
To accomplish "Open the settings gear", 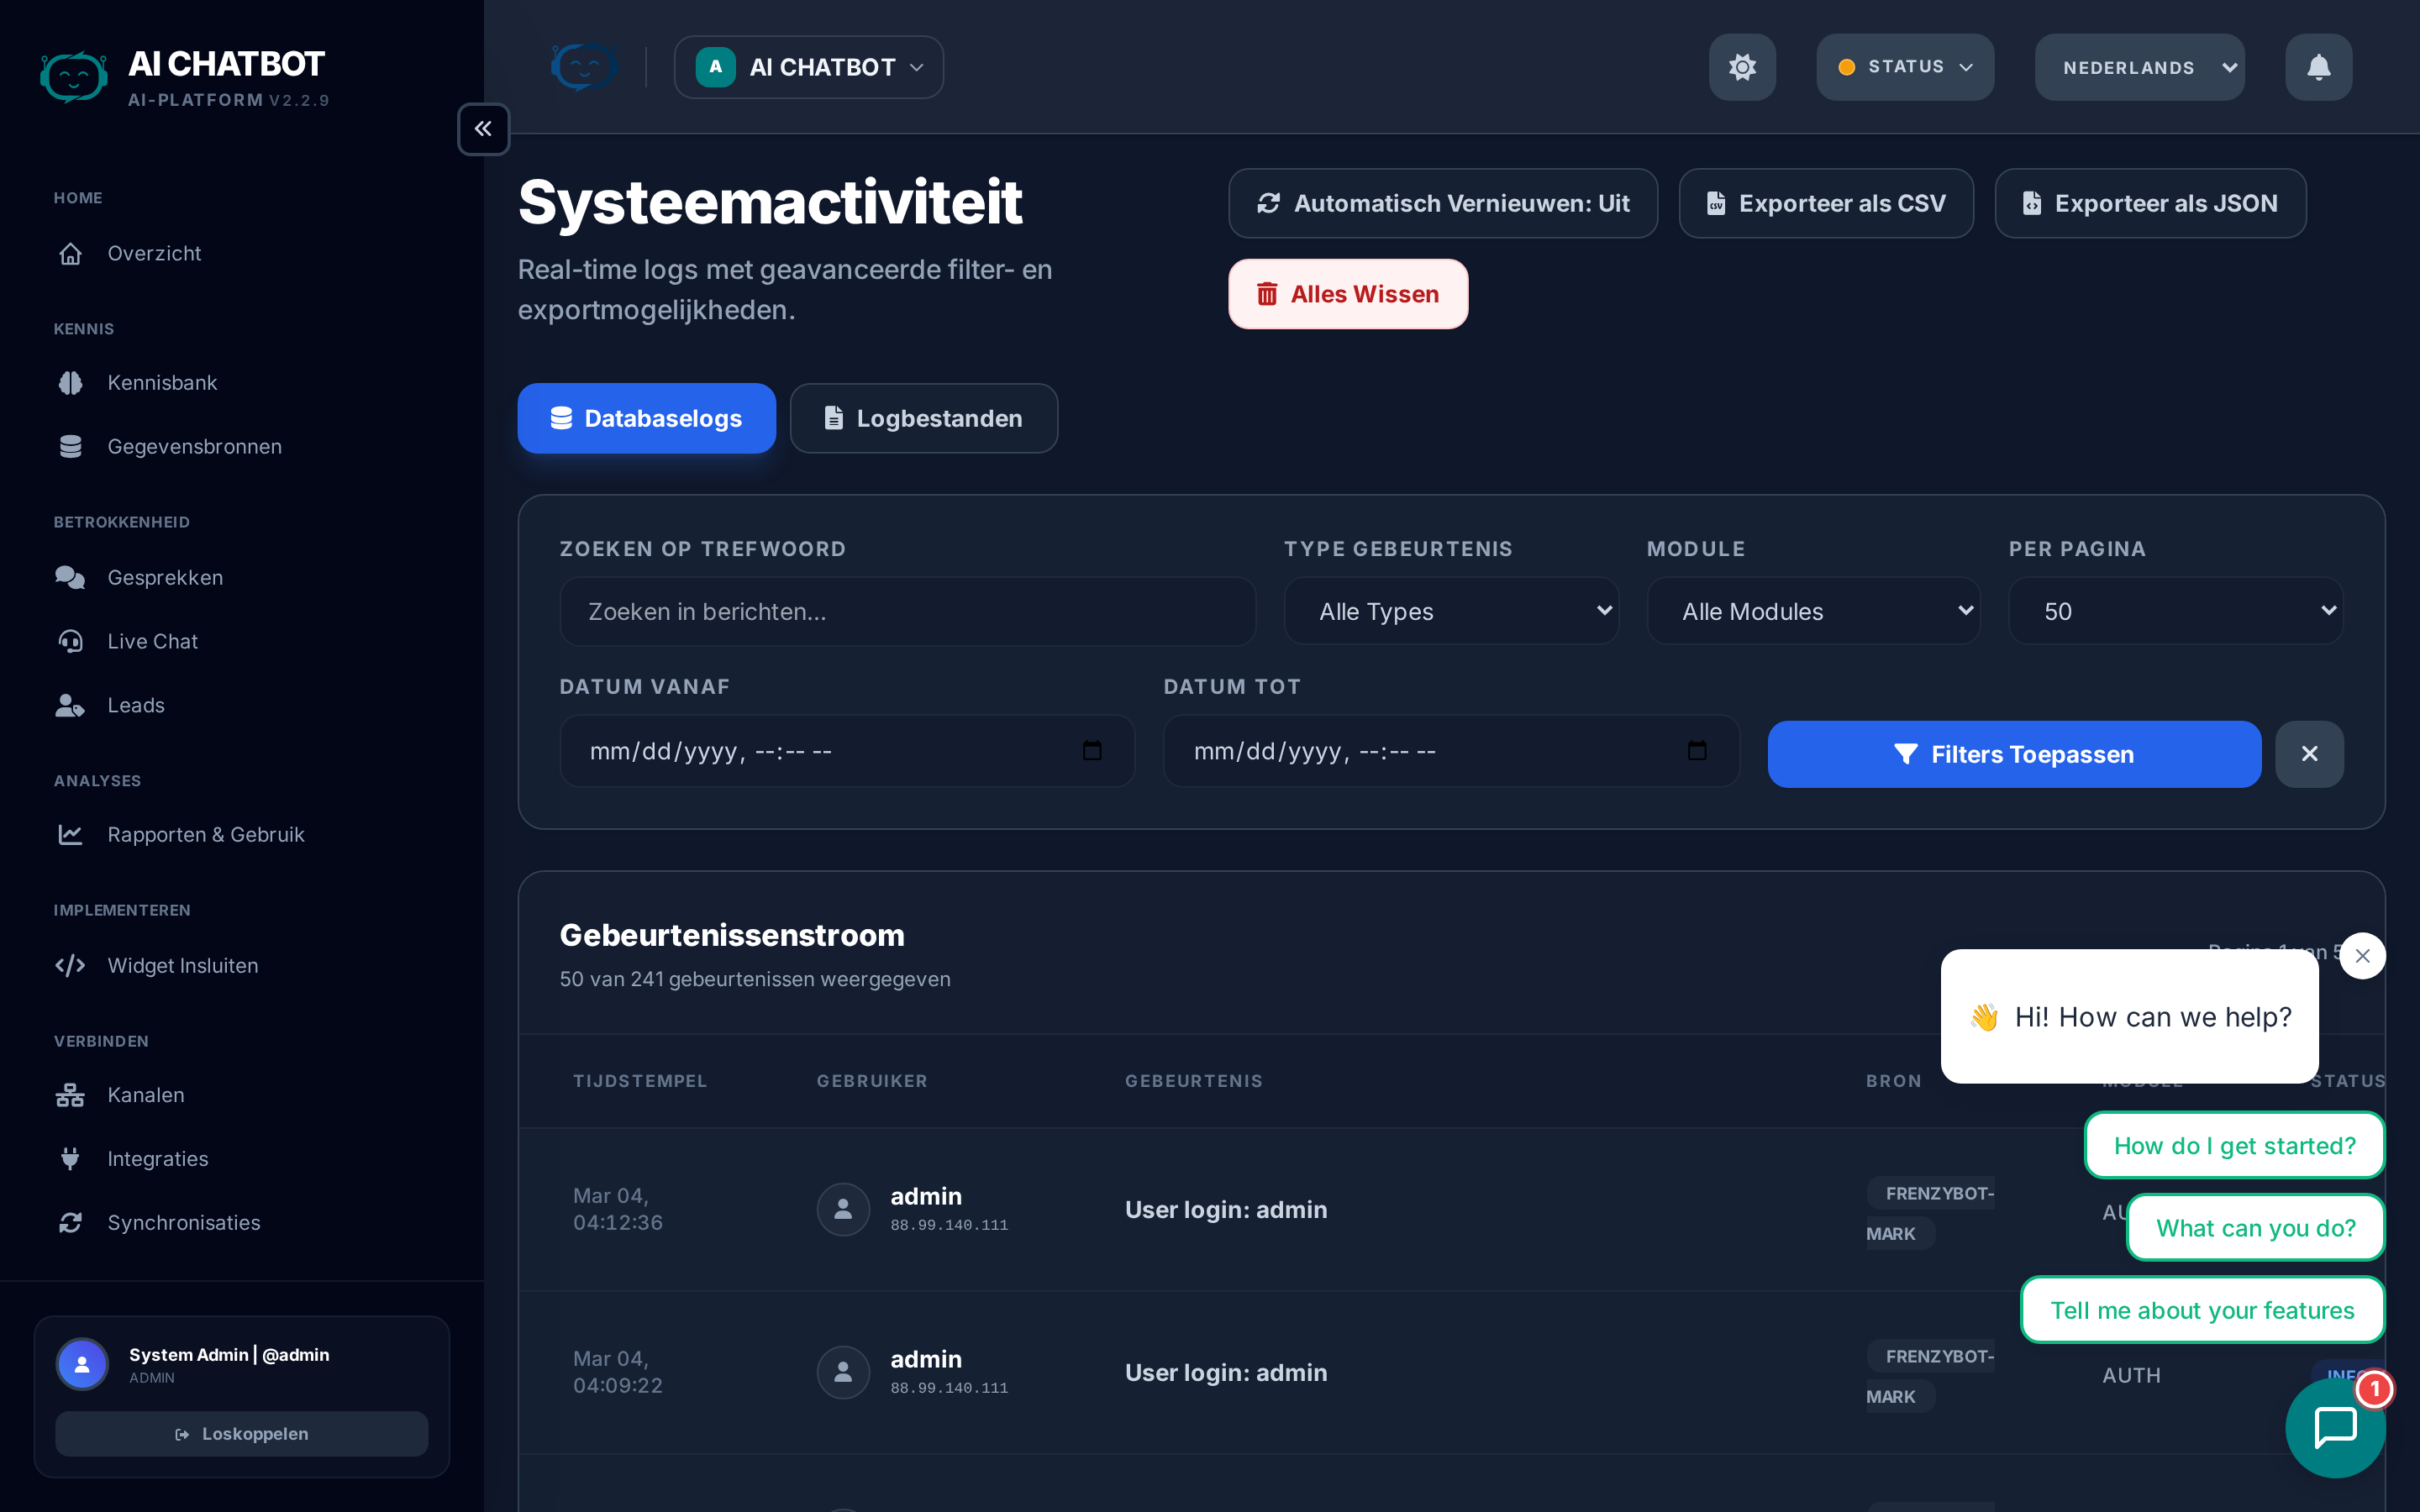I will click(x=1741, y=67).
